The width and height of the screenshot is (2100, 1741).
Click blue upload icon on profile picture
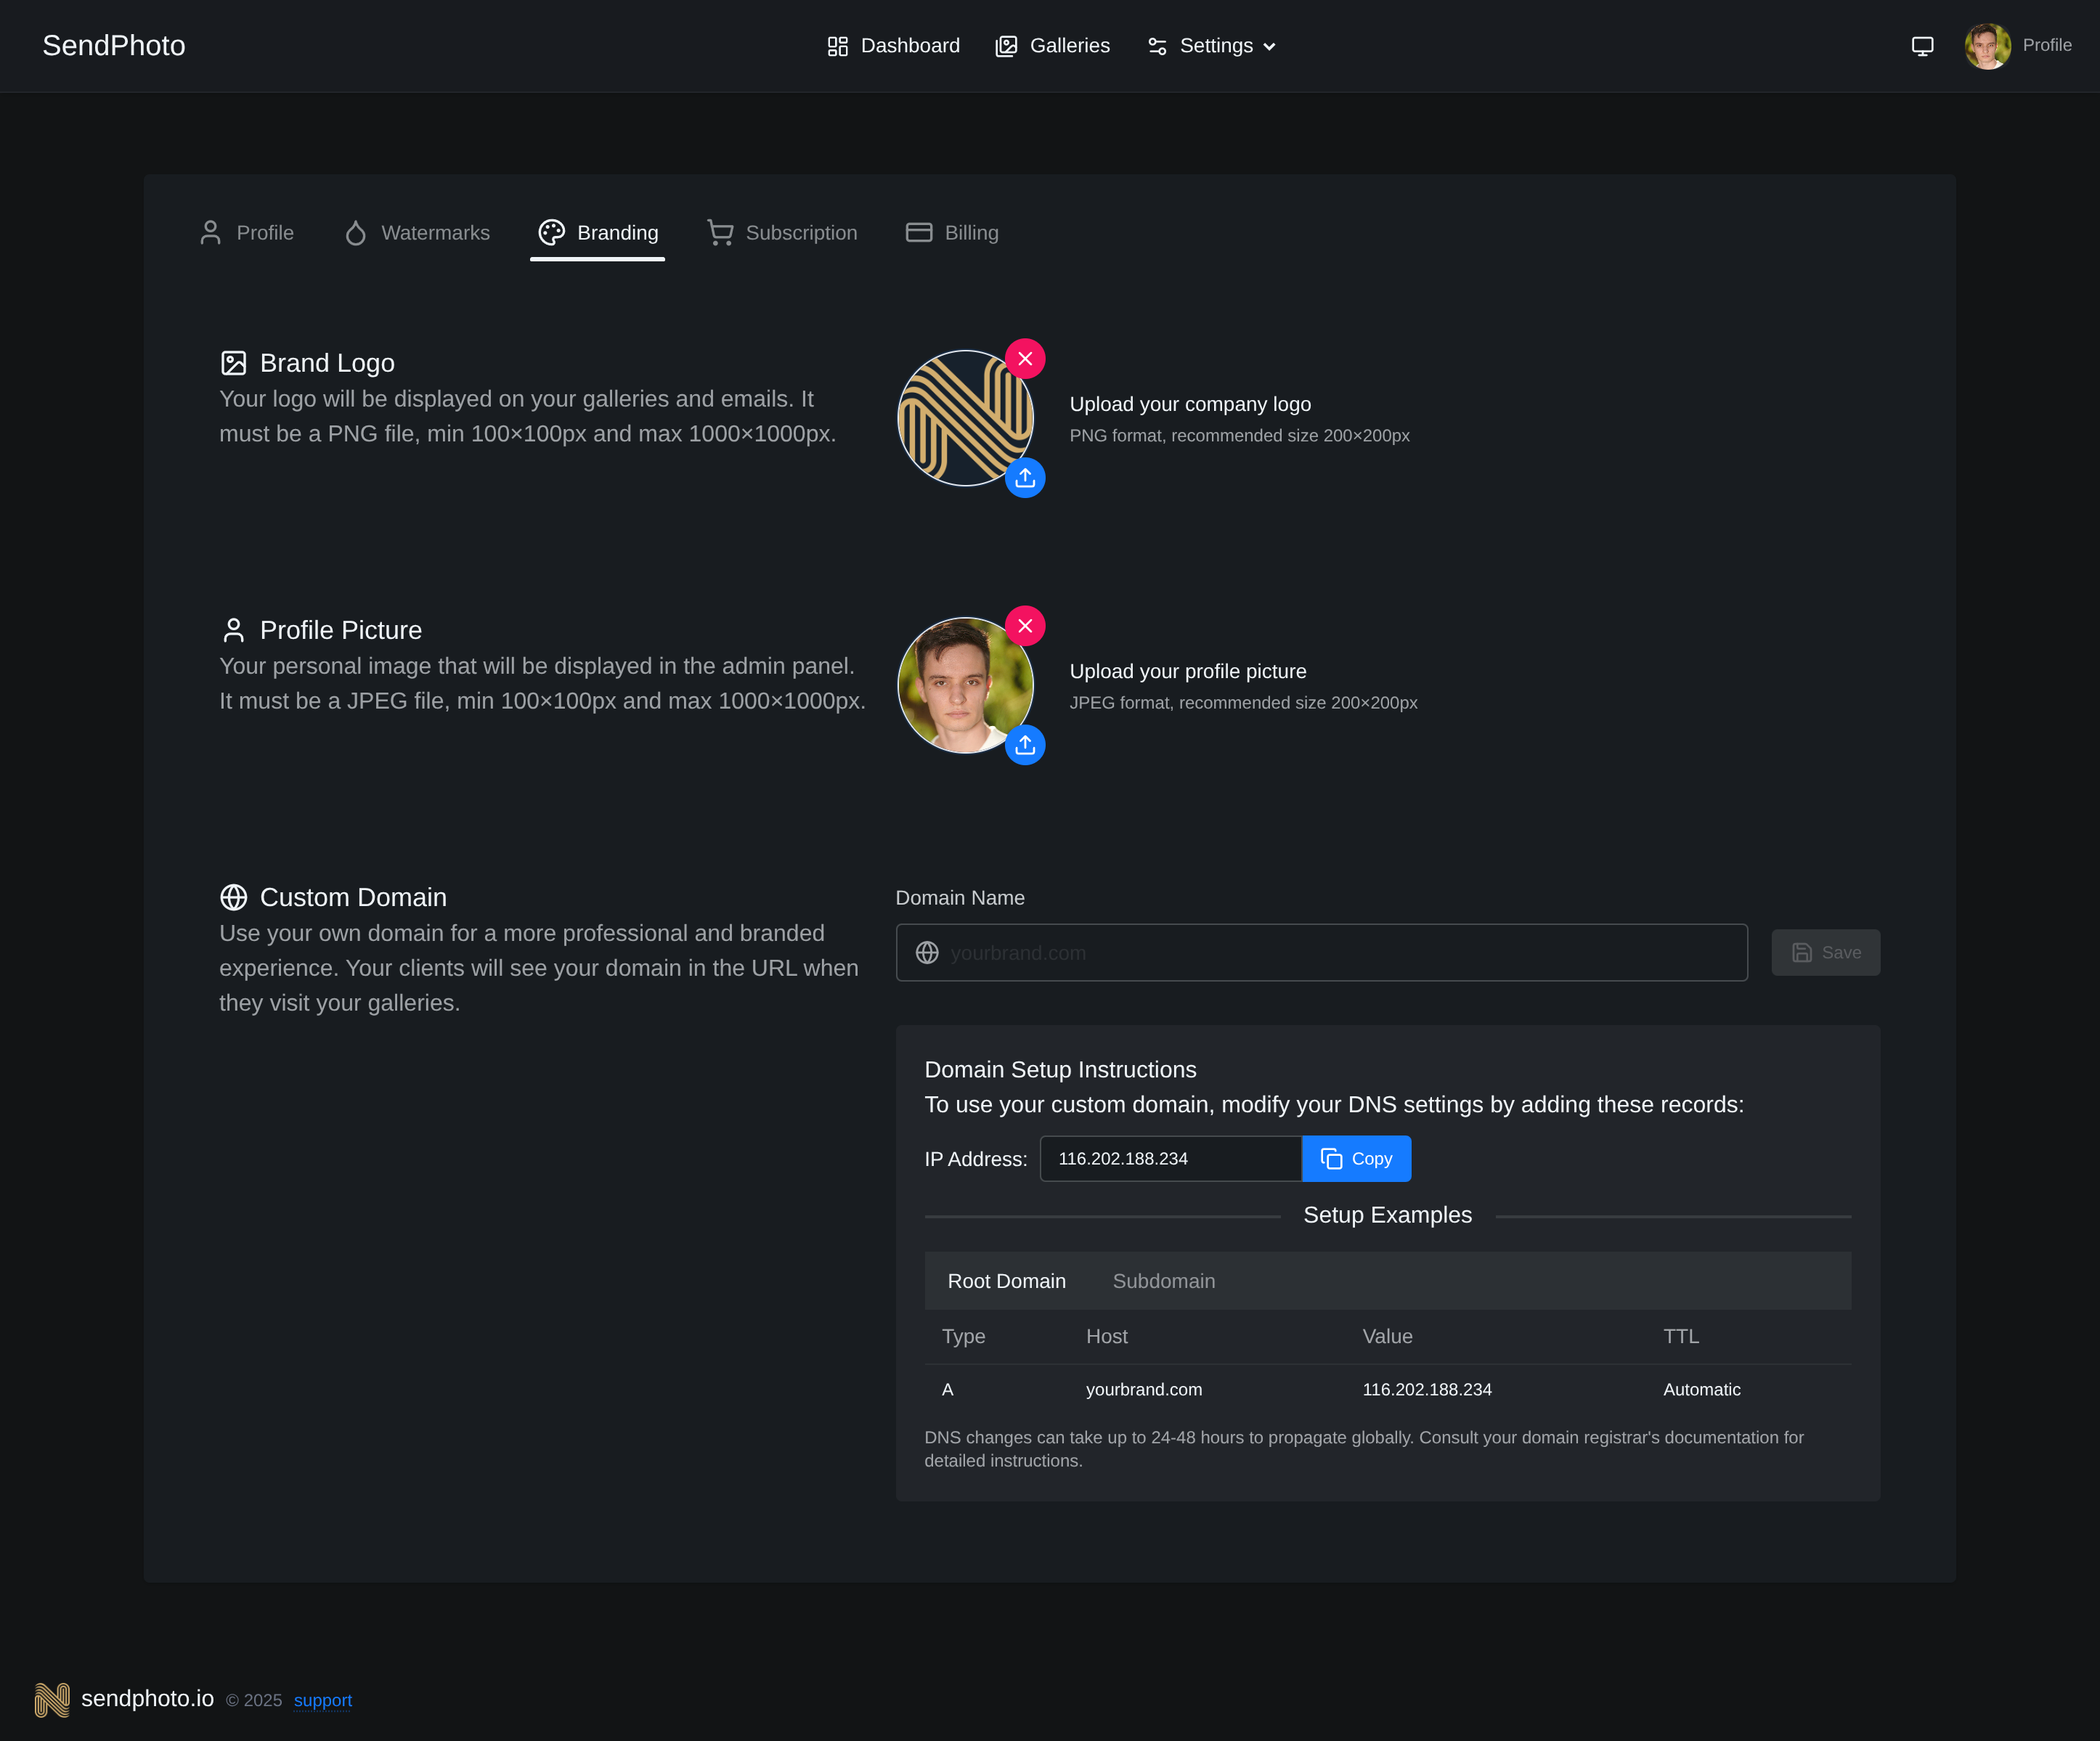tap(1025, 745)
